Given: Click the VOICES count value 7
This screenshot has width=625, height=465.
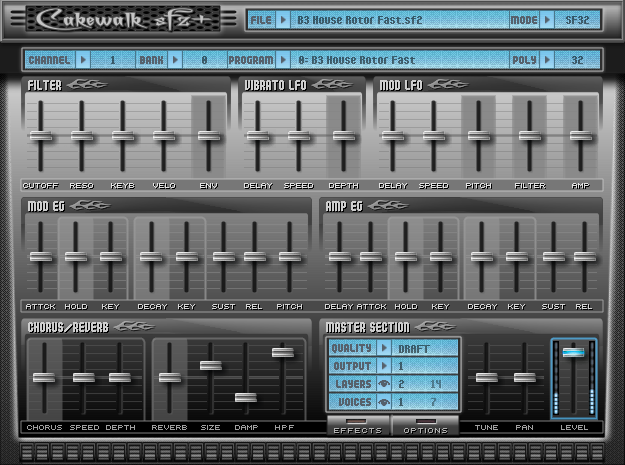Looking at the screenshot, I should click(x=434, y=402).
